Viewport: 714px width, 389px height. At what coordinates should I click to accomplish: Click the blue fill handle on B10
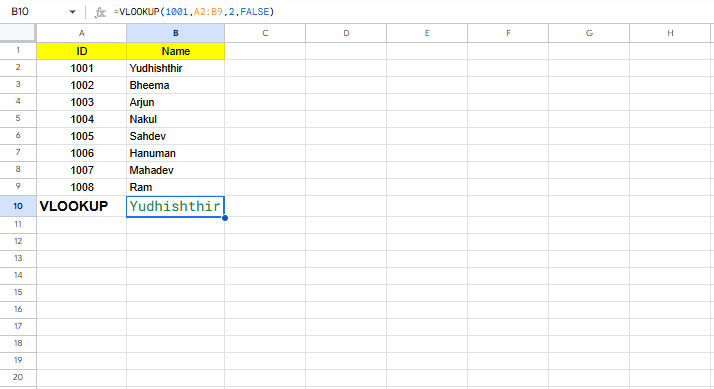pos(225,218)
